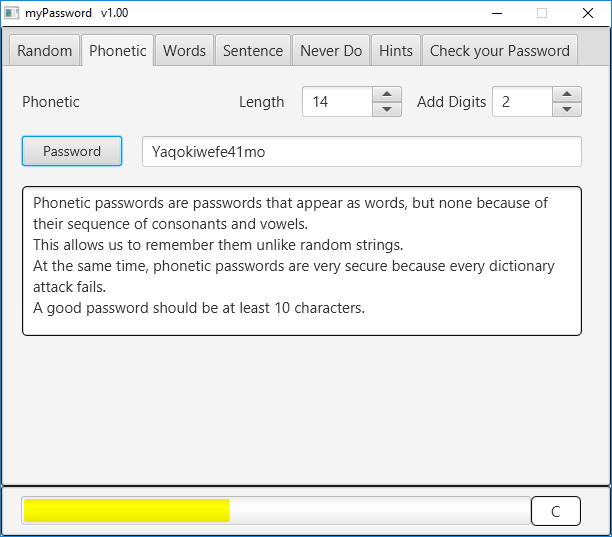Viewport: 612px width, 537px height.
Task: Increase the Length value
Action: click(387, 94)
